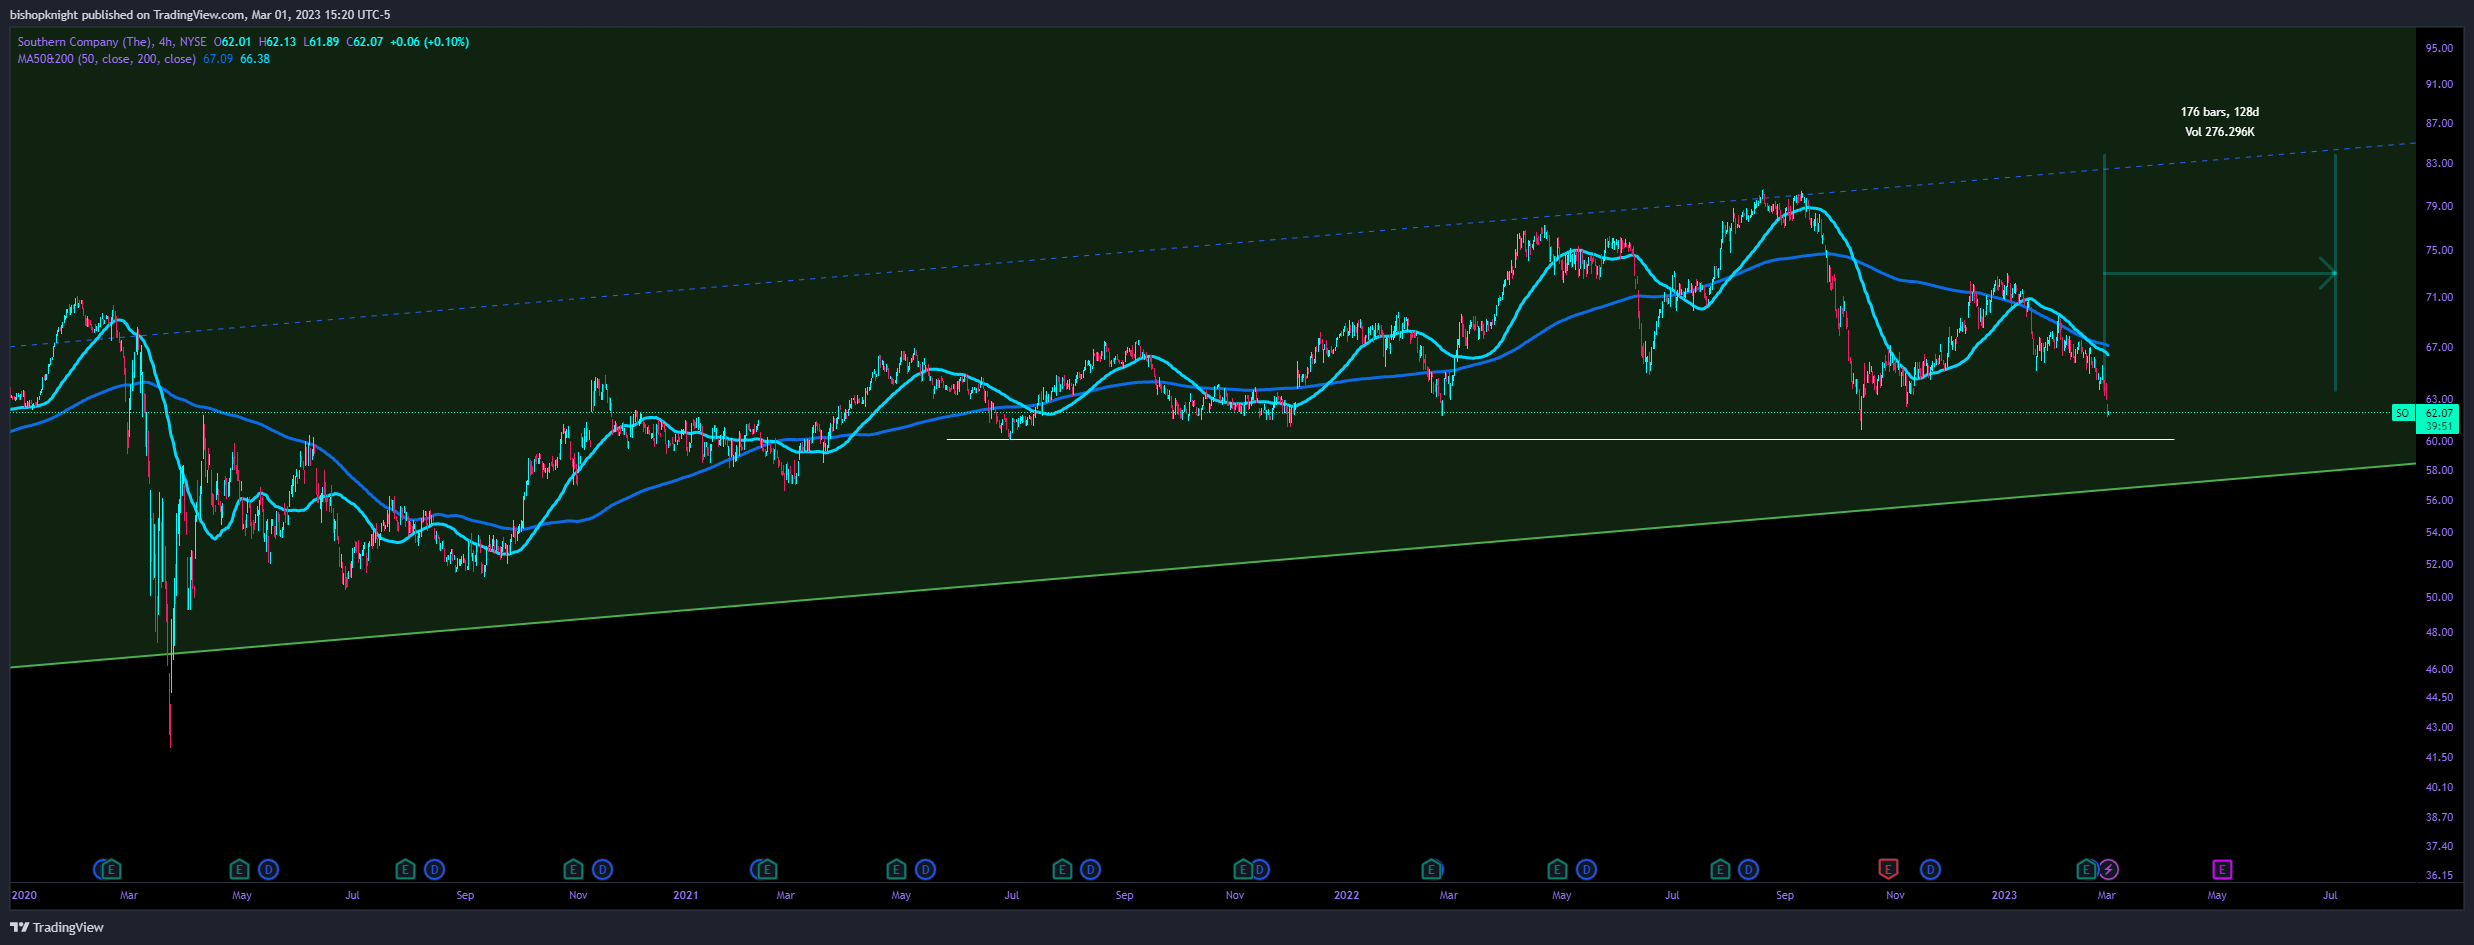
Task: Click the 36.15 price axis label
Action: click(x=2439, y=875)
